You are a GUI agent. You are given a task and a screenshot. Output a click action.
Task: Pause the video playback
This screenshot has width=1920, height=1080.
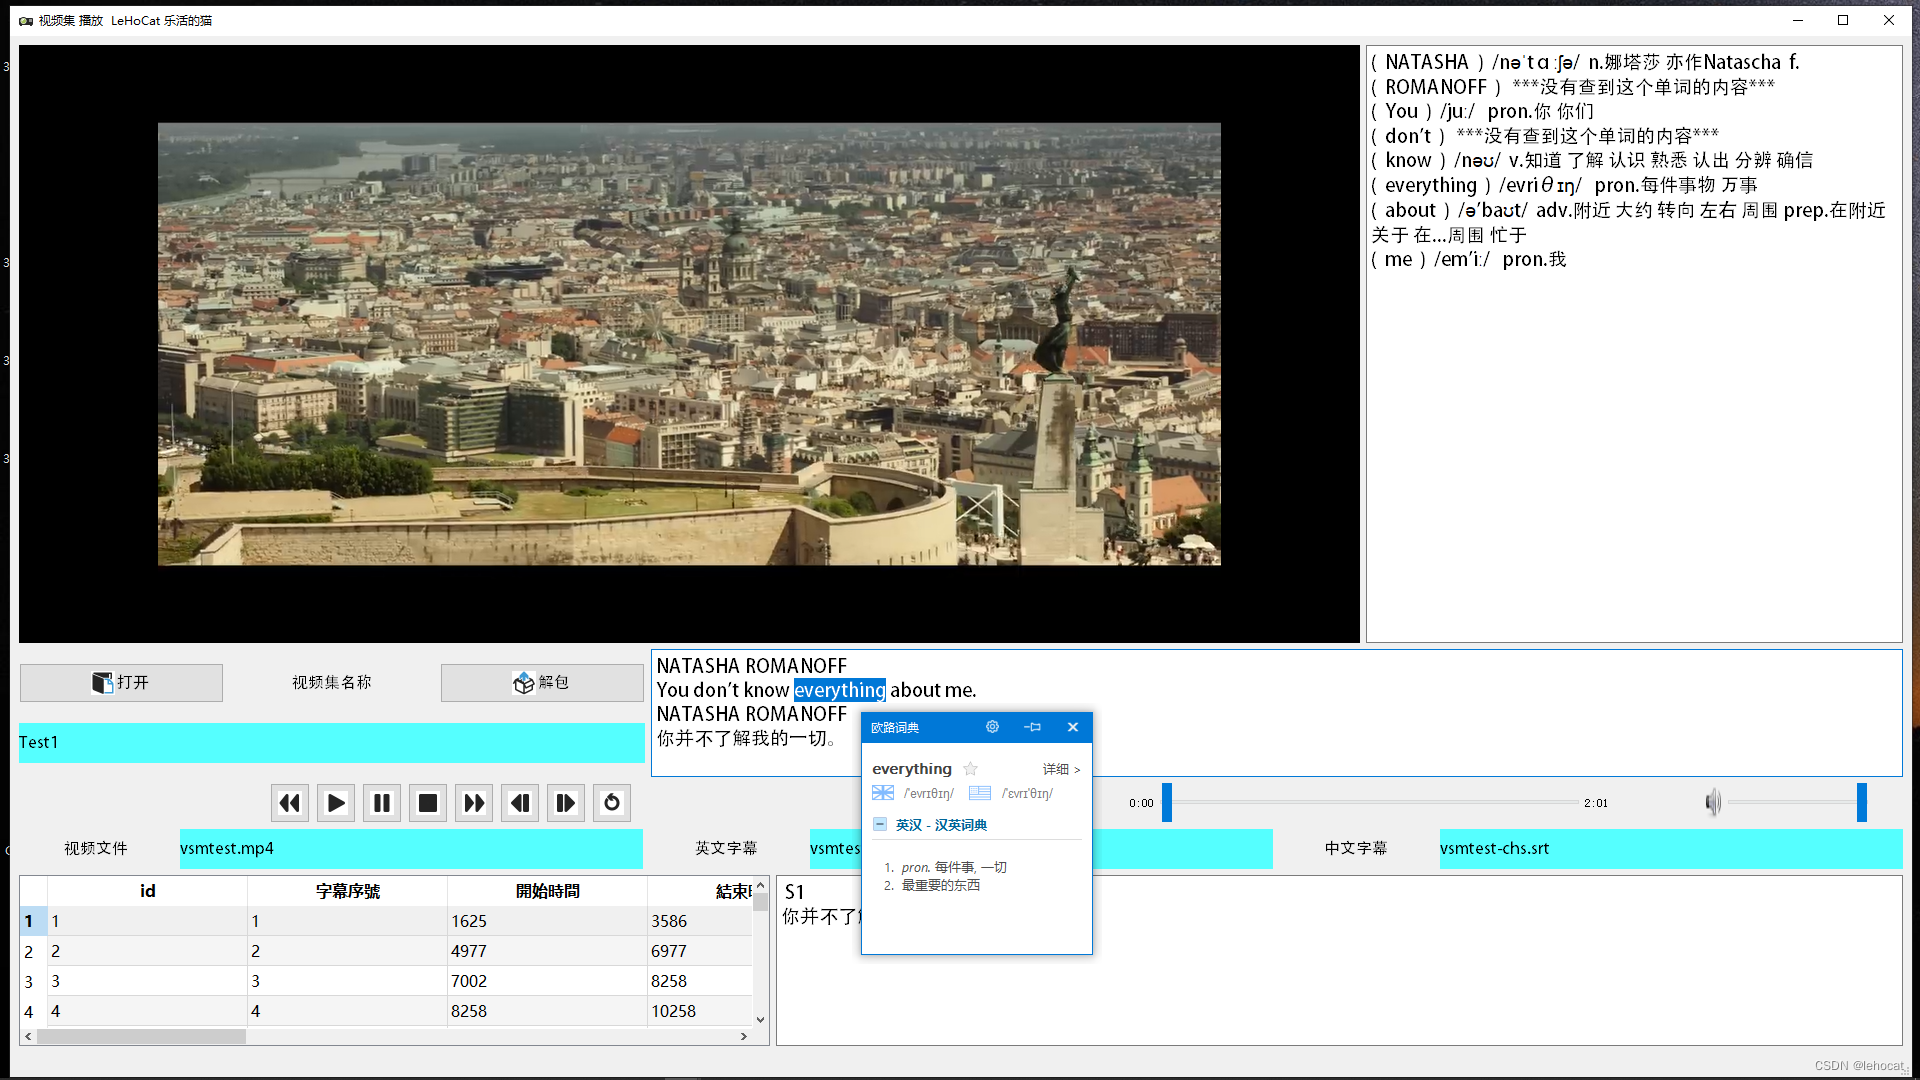tap(381, 803)
